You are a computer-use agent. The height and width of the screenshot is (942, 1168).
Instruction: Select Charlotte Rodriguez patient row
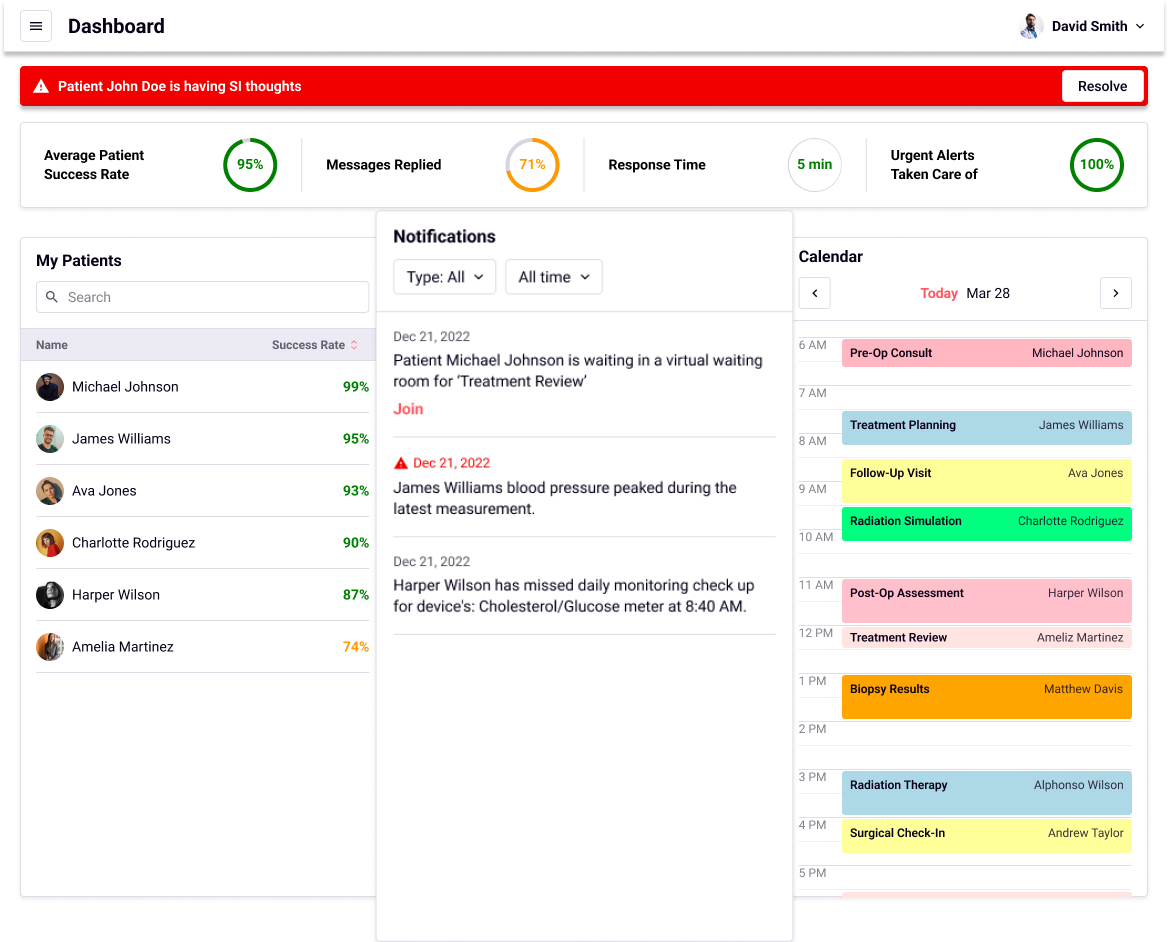(133, 543)
